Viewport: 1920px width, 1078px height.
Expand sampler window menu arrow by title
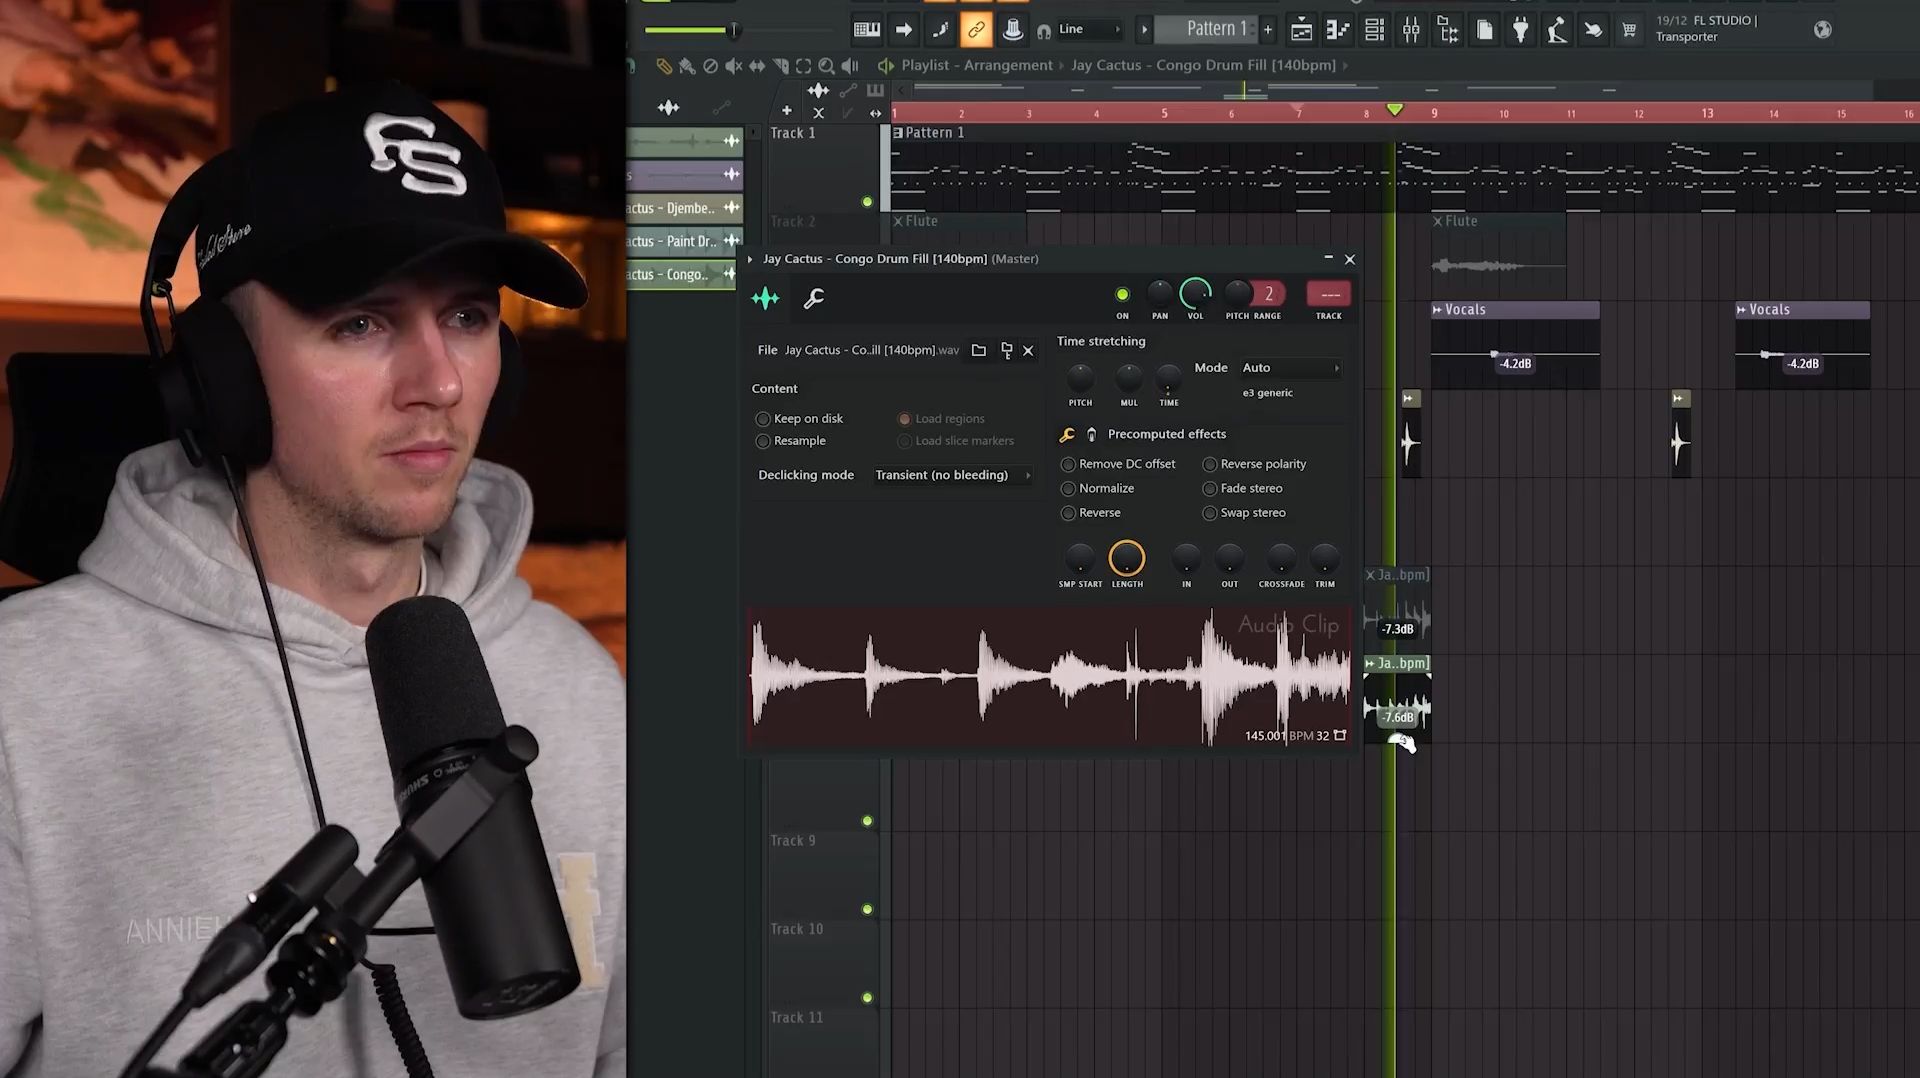[750, 259]
